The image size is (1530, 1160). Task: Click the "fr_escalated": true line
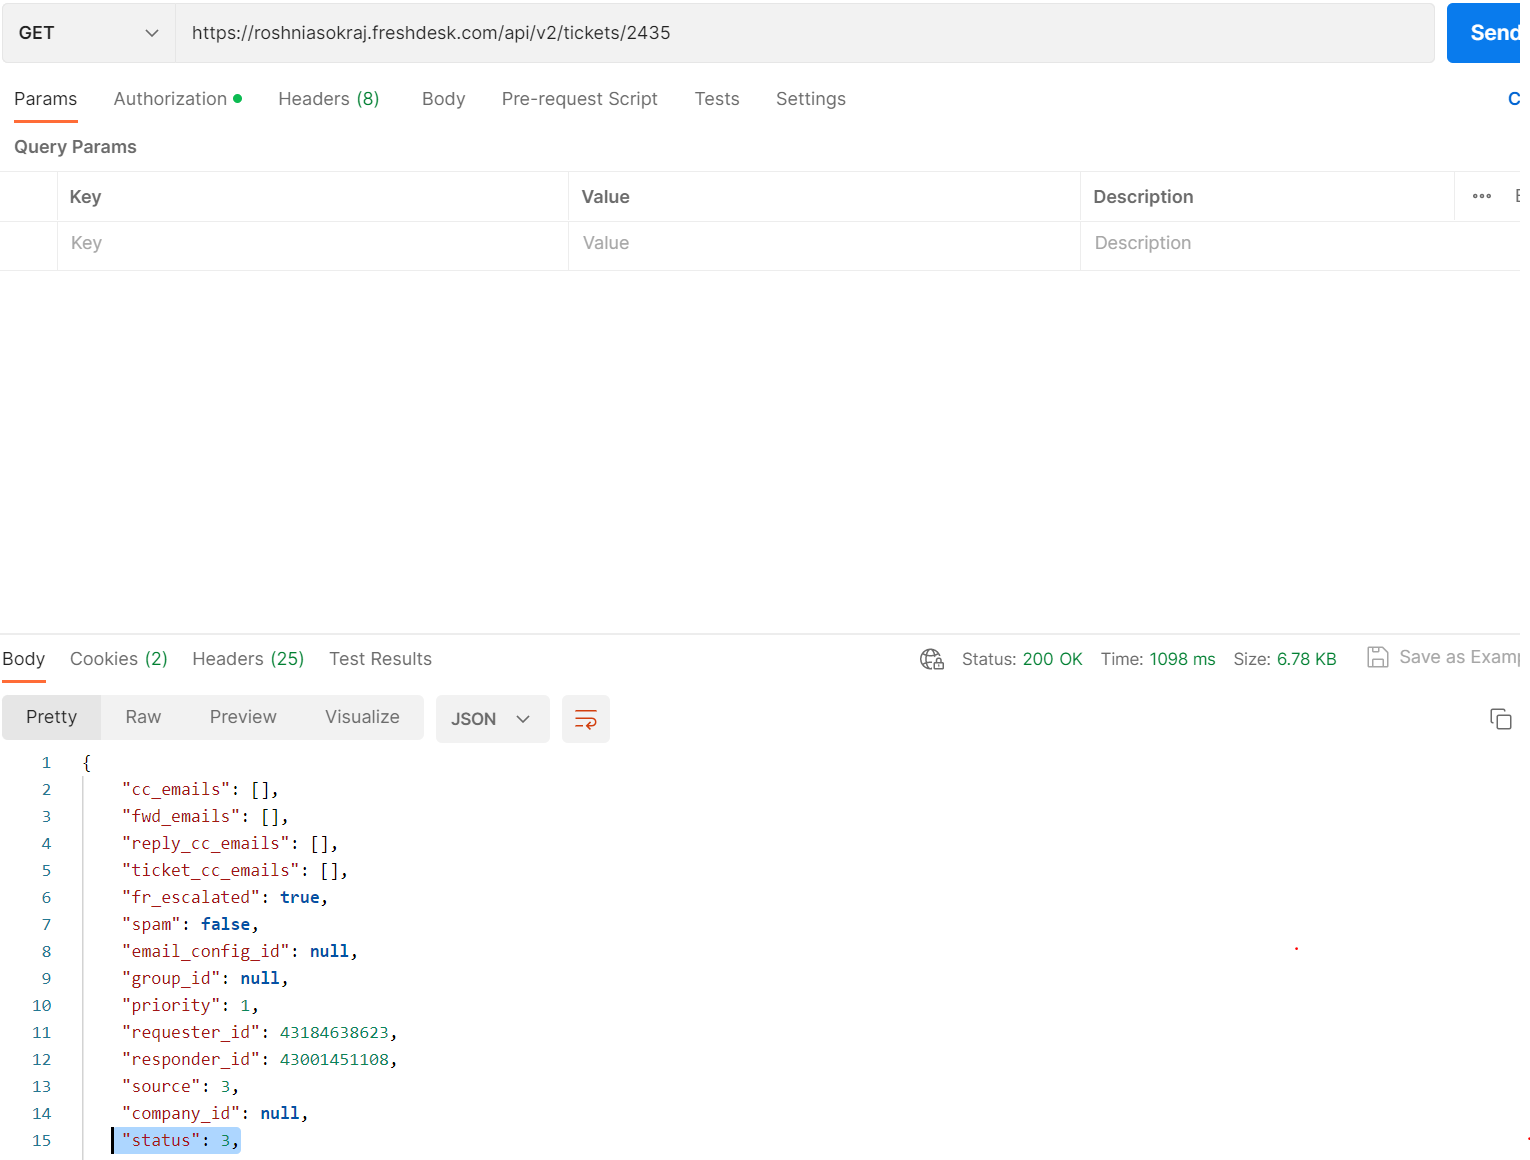225,898
